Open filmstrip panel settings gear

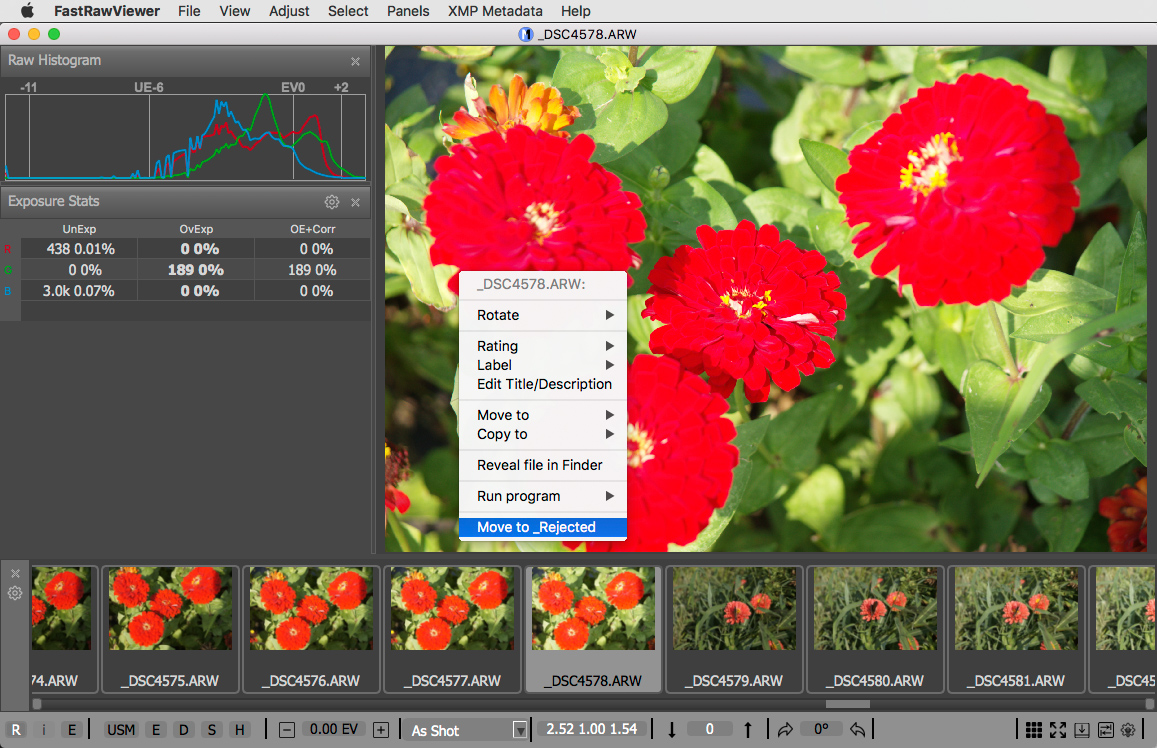[15, 593]
